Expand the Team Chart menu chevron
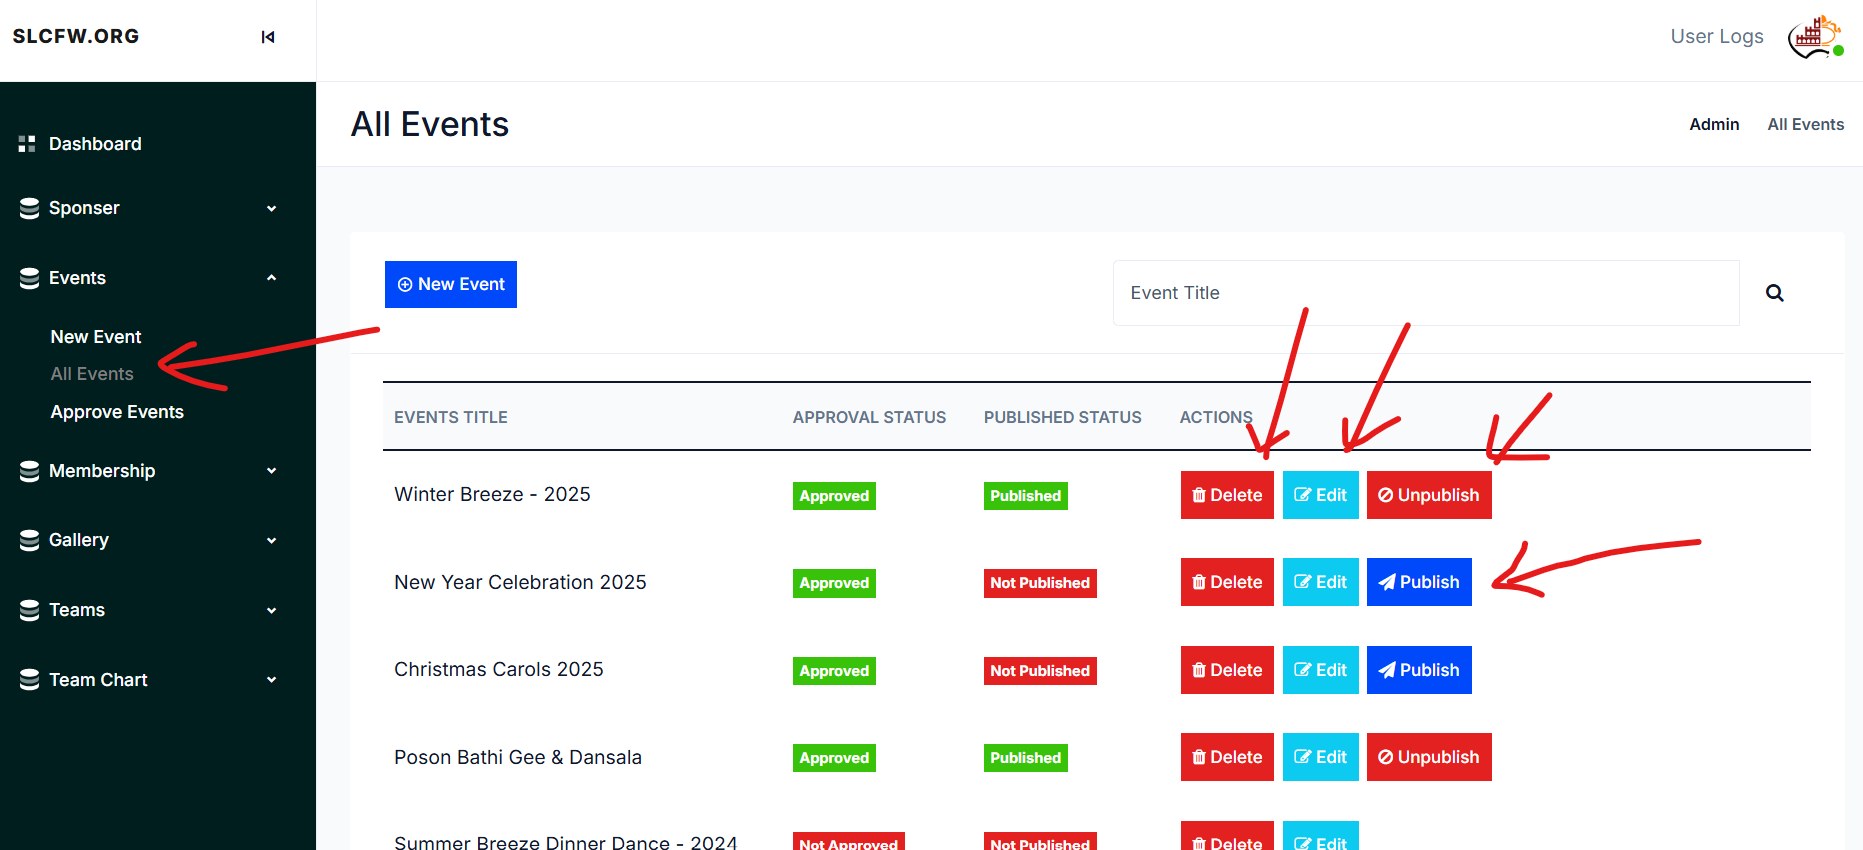The image size is (1863, 850). click(x=271, y=680)
